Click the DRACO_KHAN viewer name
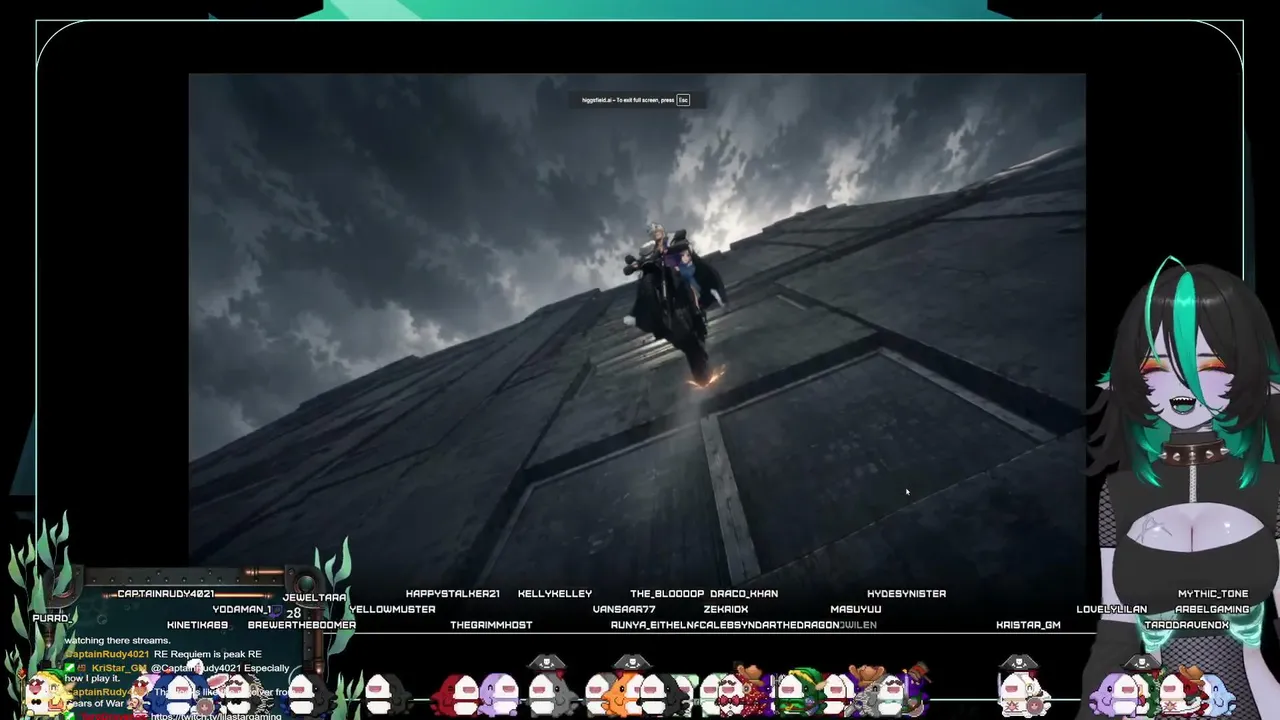The width and height of the screenshot is (1280, 720). pyautogui.click(x=744, y=593)
